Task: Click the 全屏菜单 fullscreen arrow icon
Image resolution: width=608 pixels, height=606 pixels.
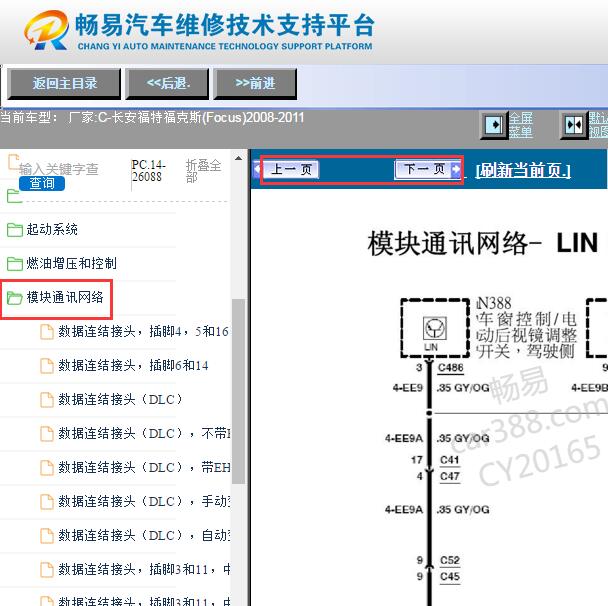Action: click(494, 125)
